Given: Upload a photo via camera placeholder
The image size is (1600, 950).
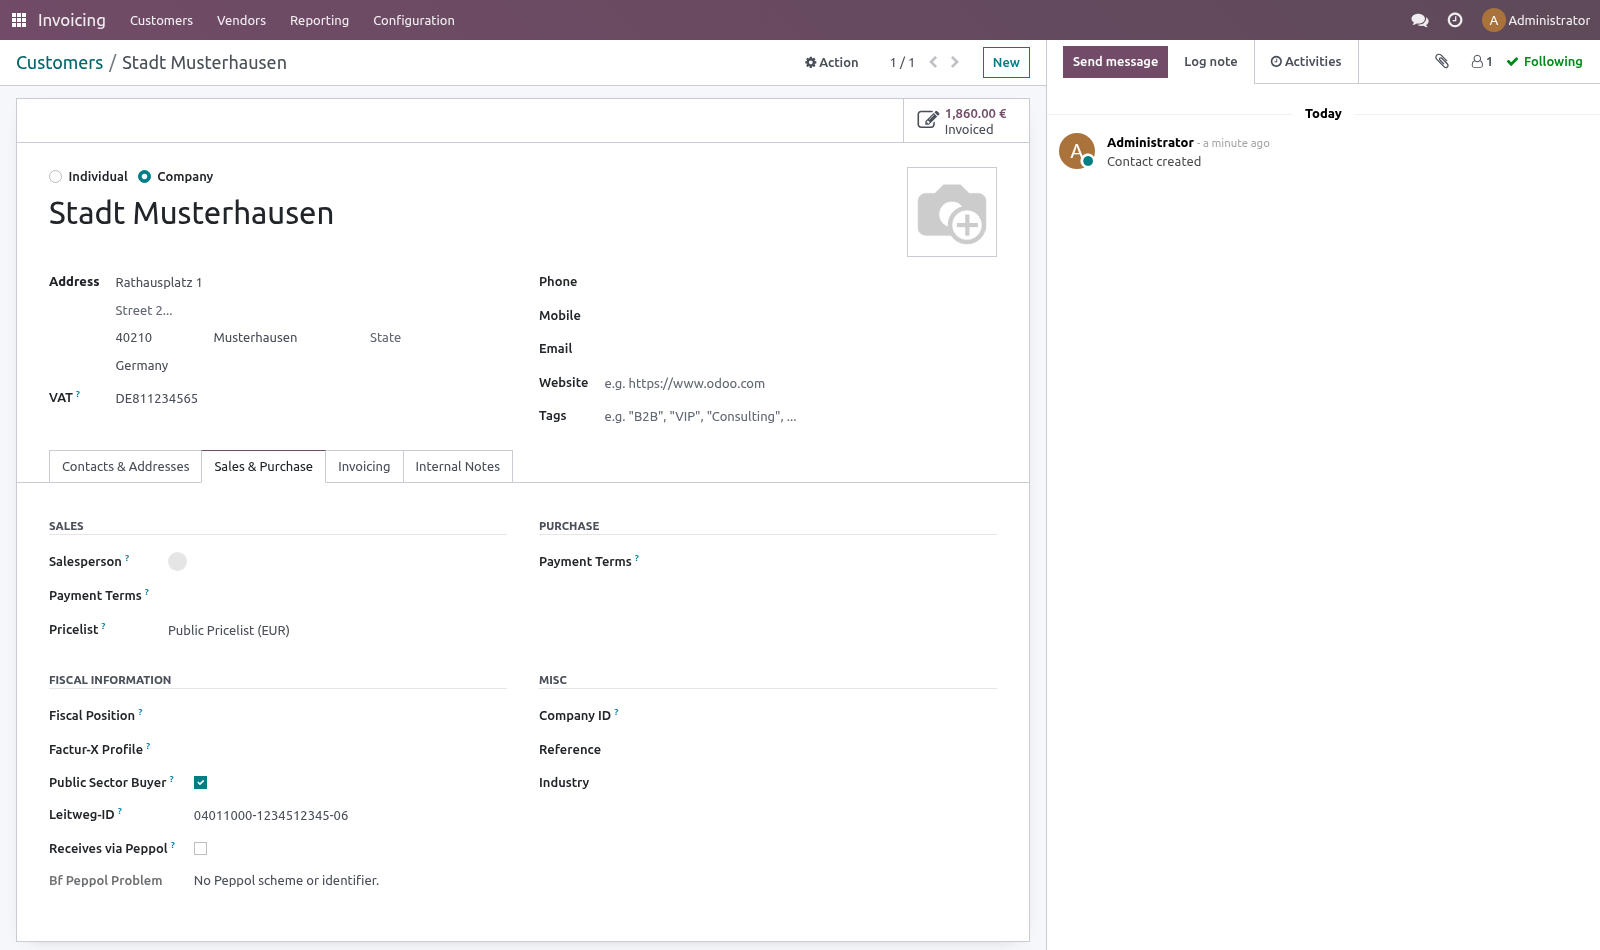Looking at the screenshot, I should [x=952, y=212].
